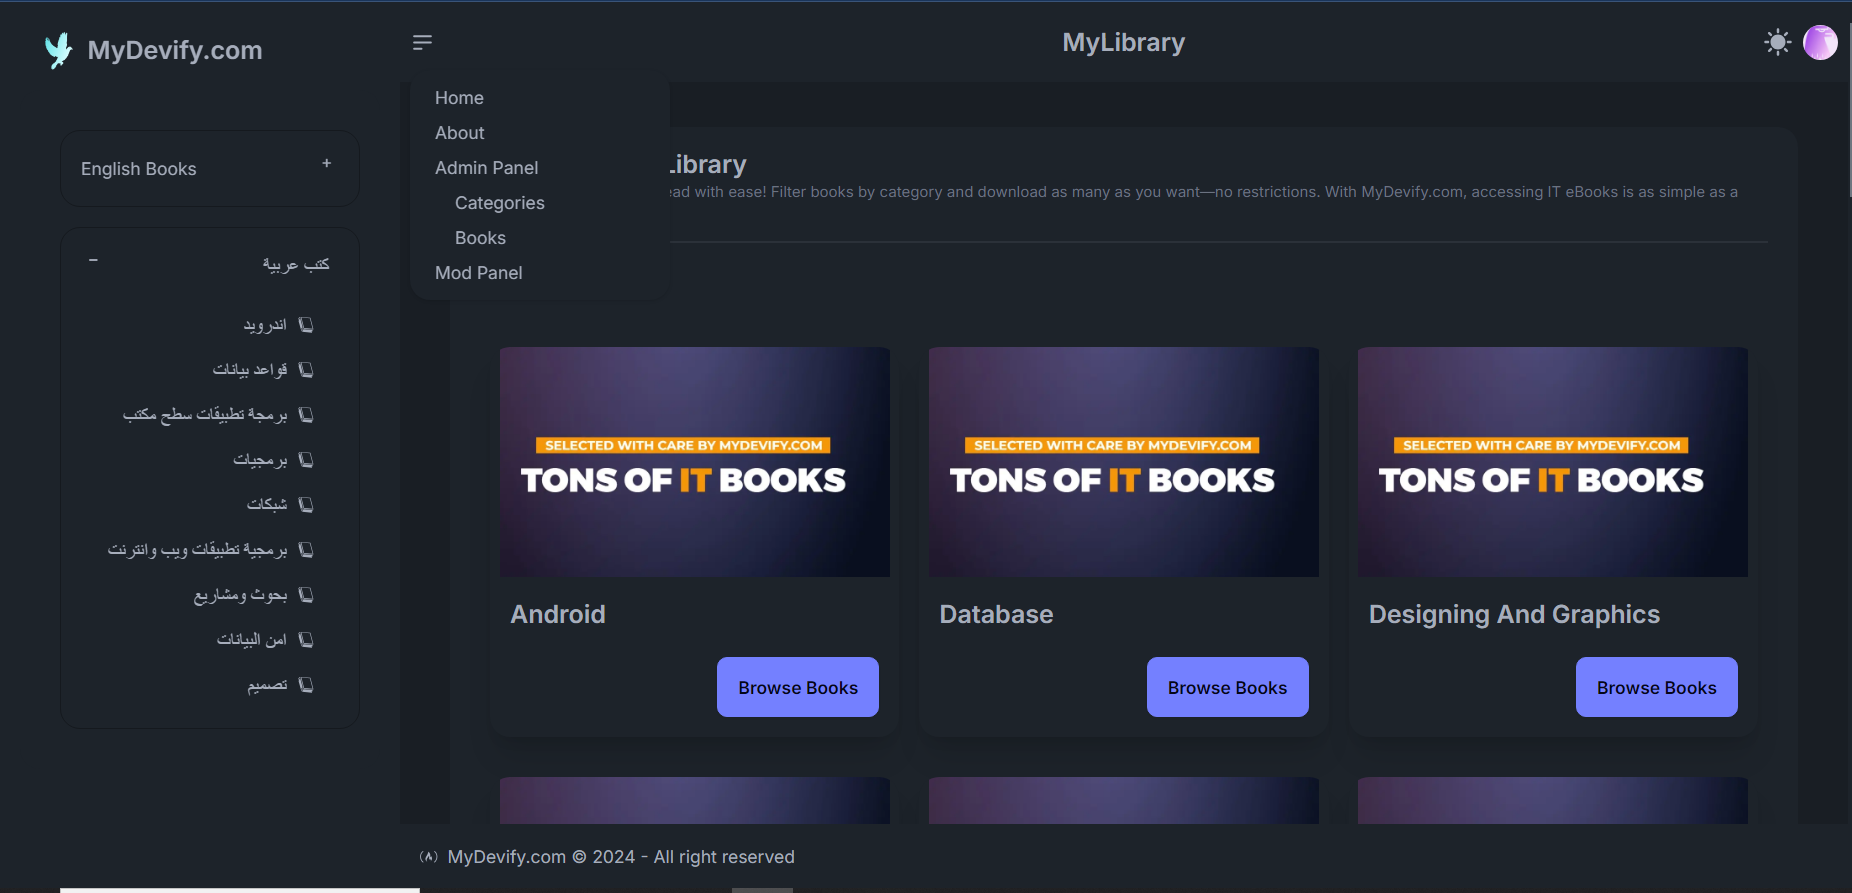Open the شبكات category link

pos(267,505)
